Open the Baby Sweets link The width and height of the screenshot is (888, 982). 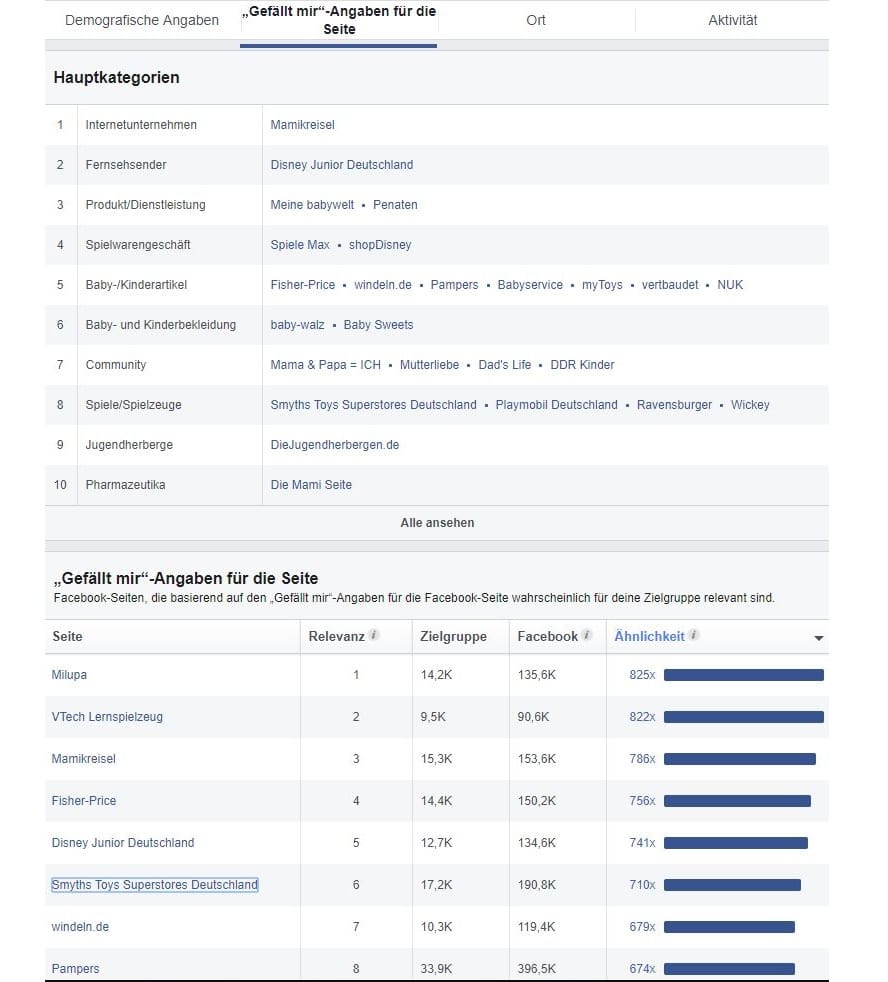tap(378, 325)
